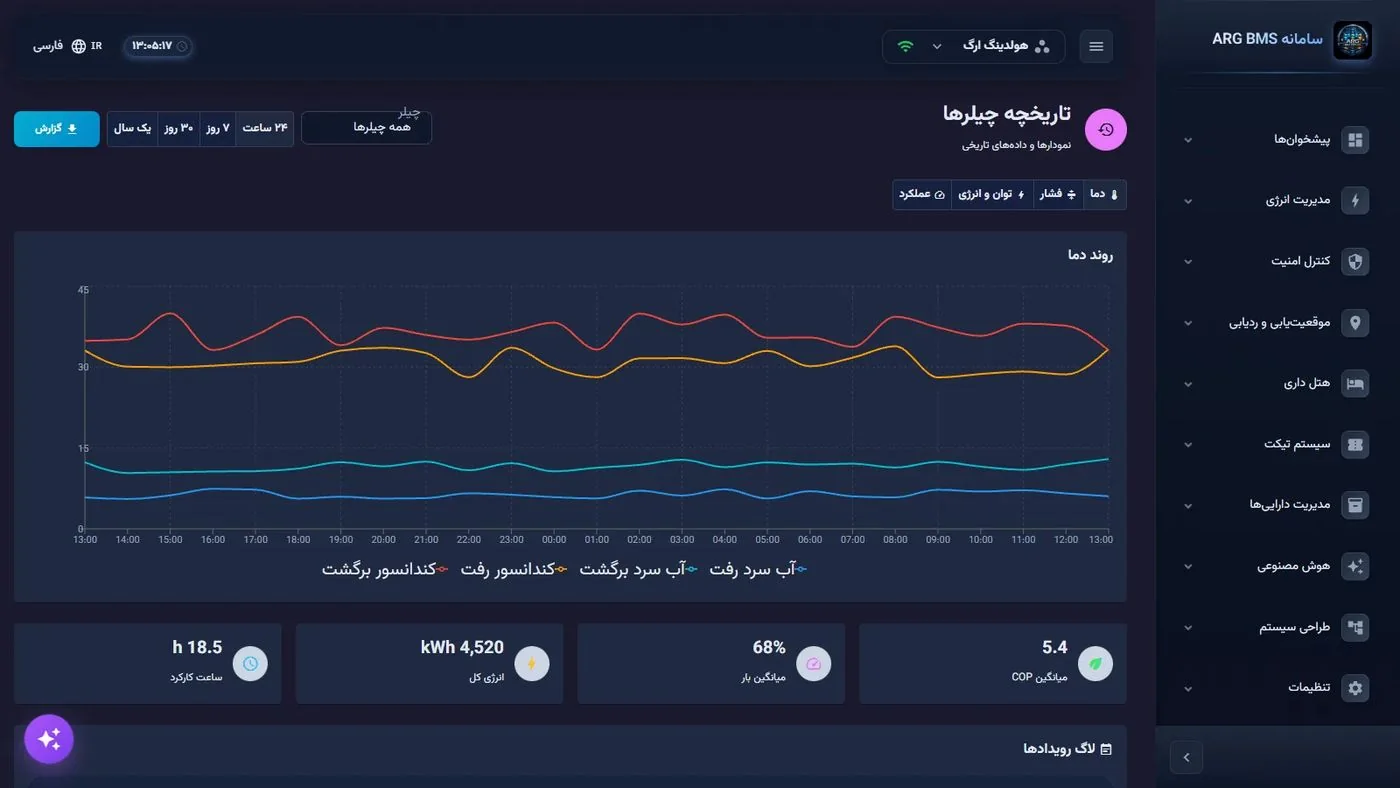Switch to the عملکرد tab

click(922, 194)
